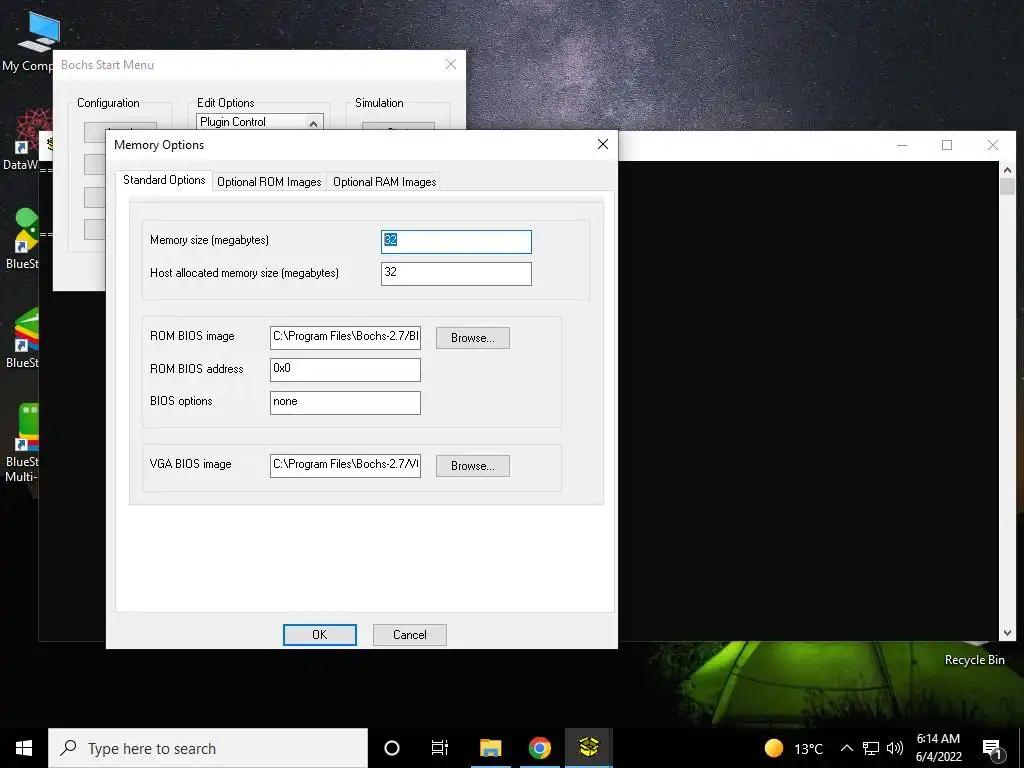Open File Explorer from the taskbar
The height and width of the screenshot is (768, 1024).
click(490, 748)
